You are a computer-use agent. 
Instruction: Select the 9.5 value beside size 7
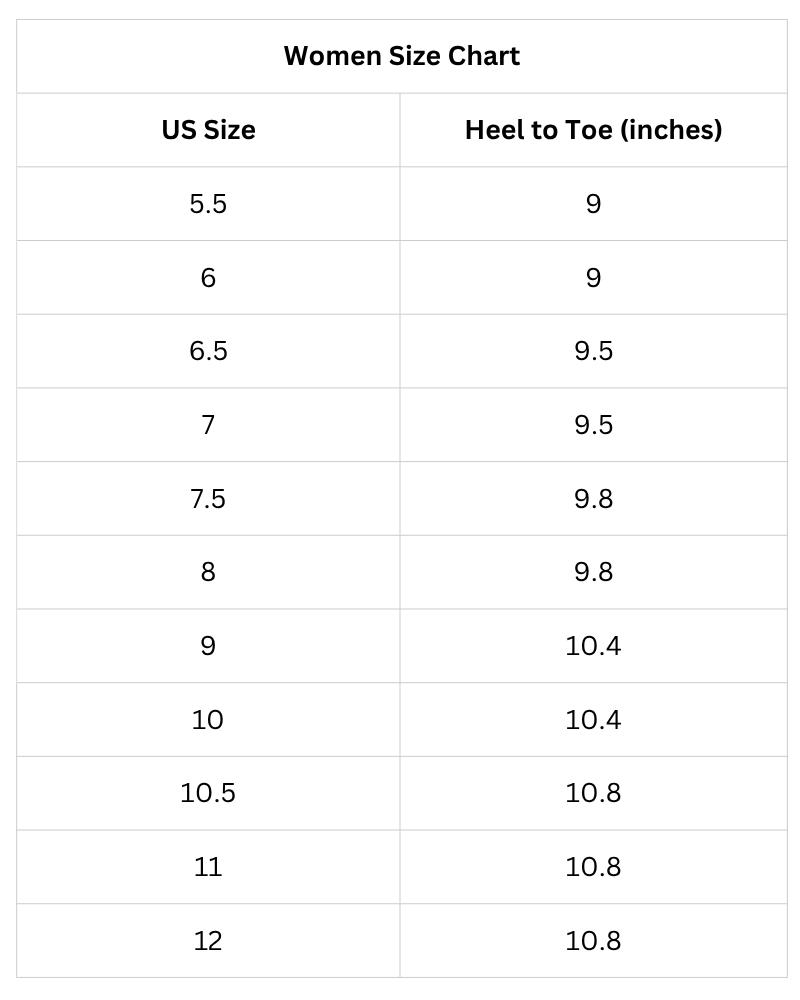tap(593, 425)
